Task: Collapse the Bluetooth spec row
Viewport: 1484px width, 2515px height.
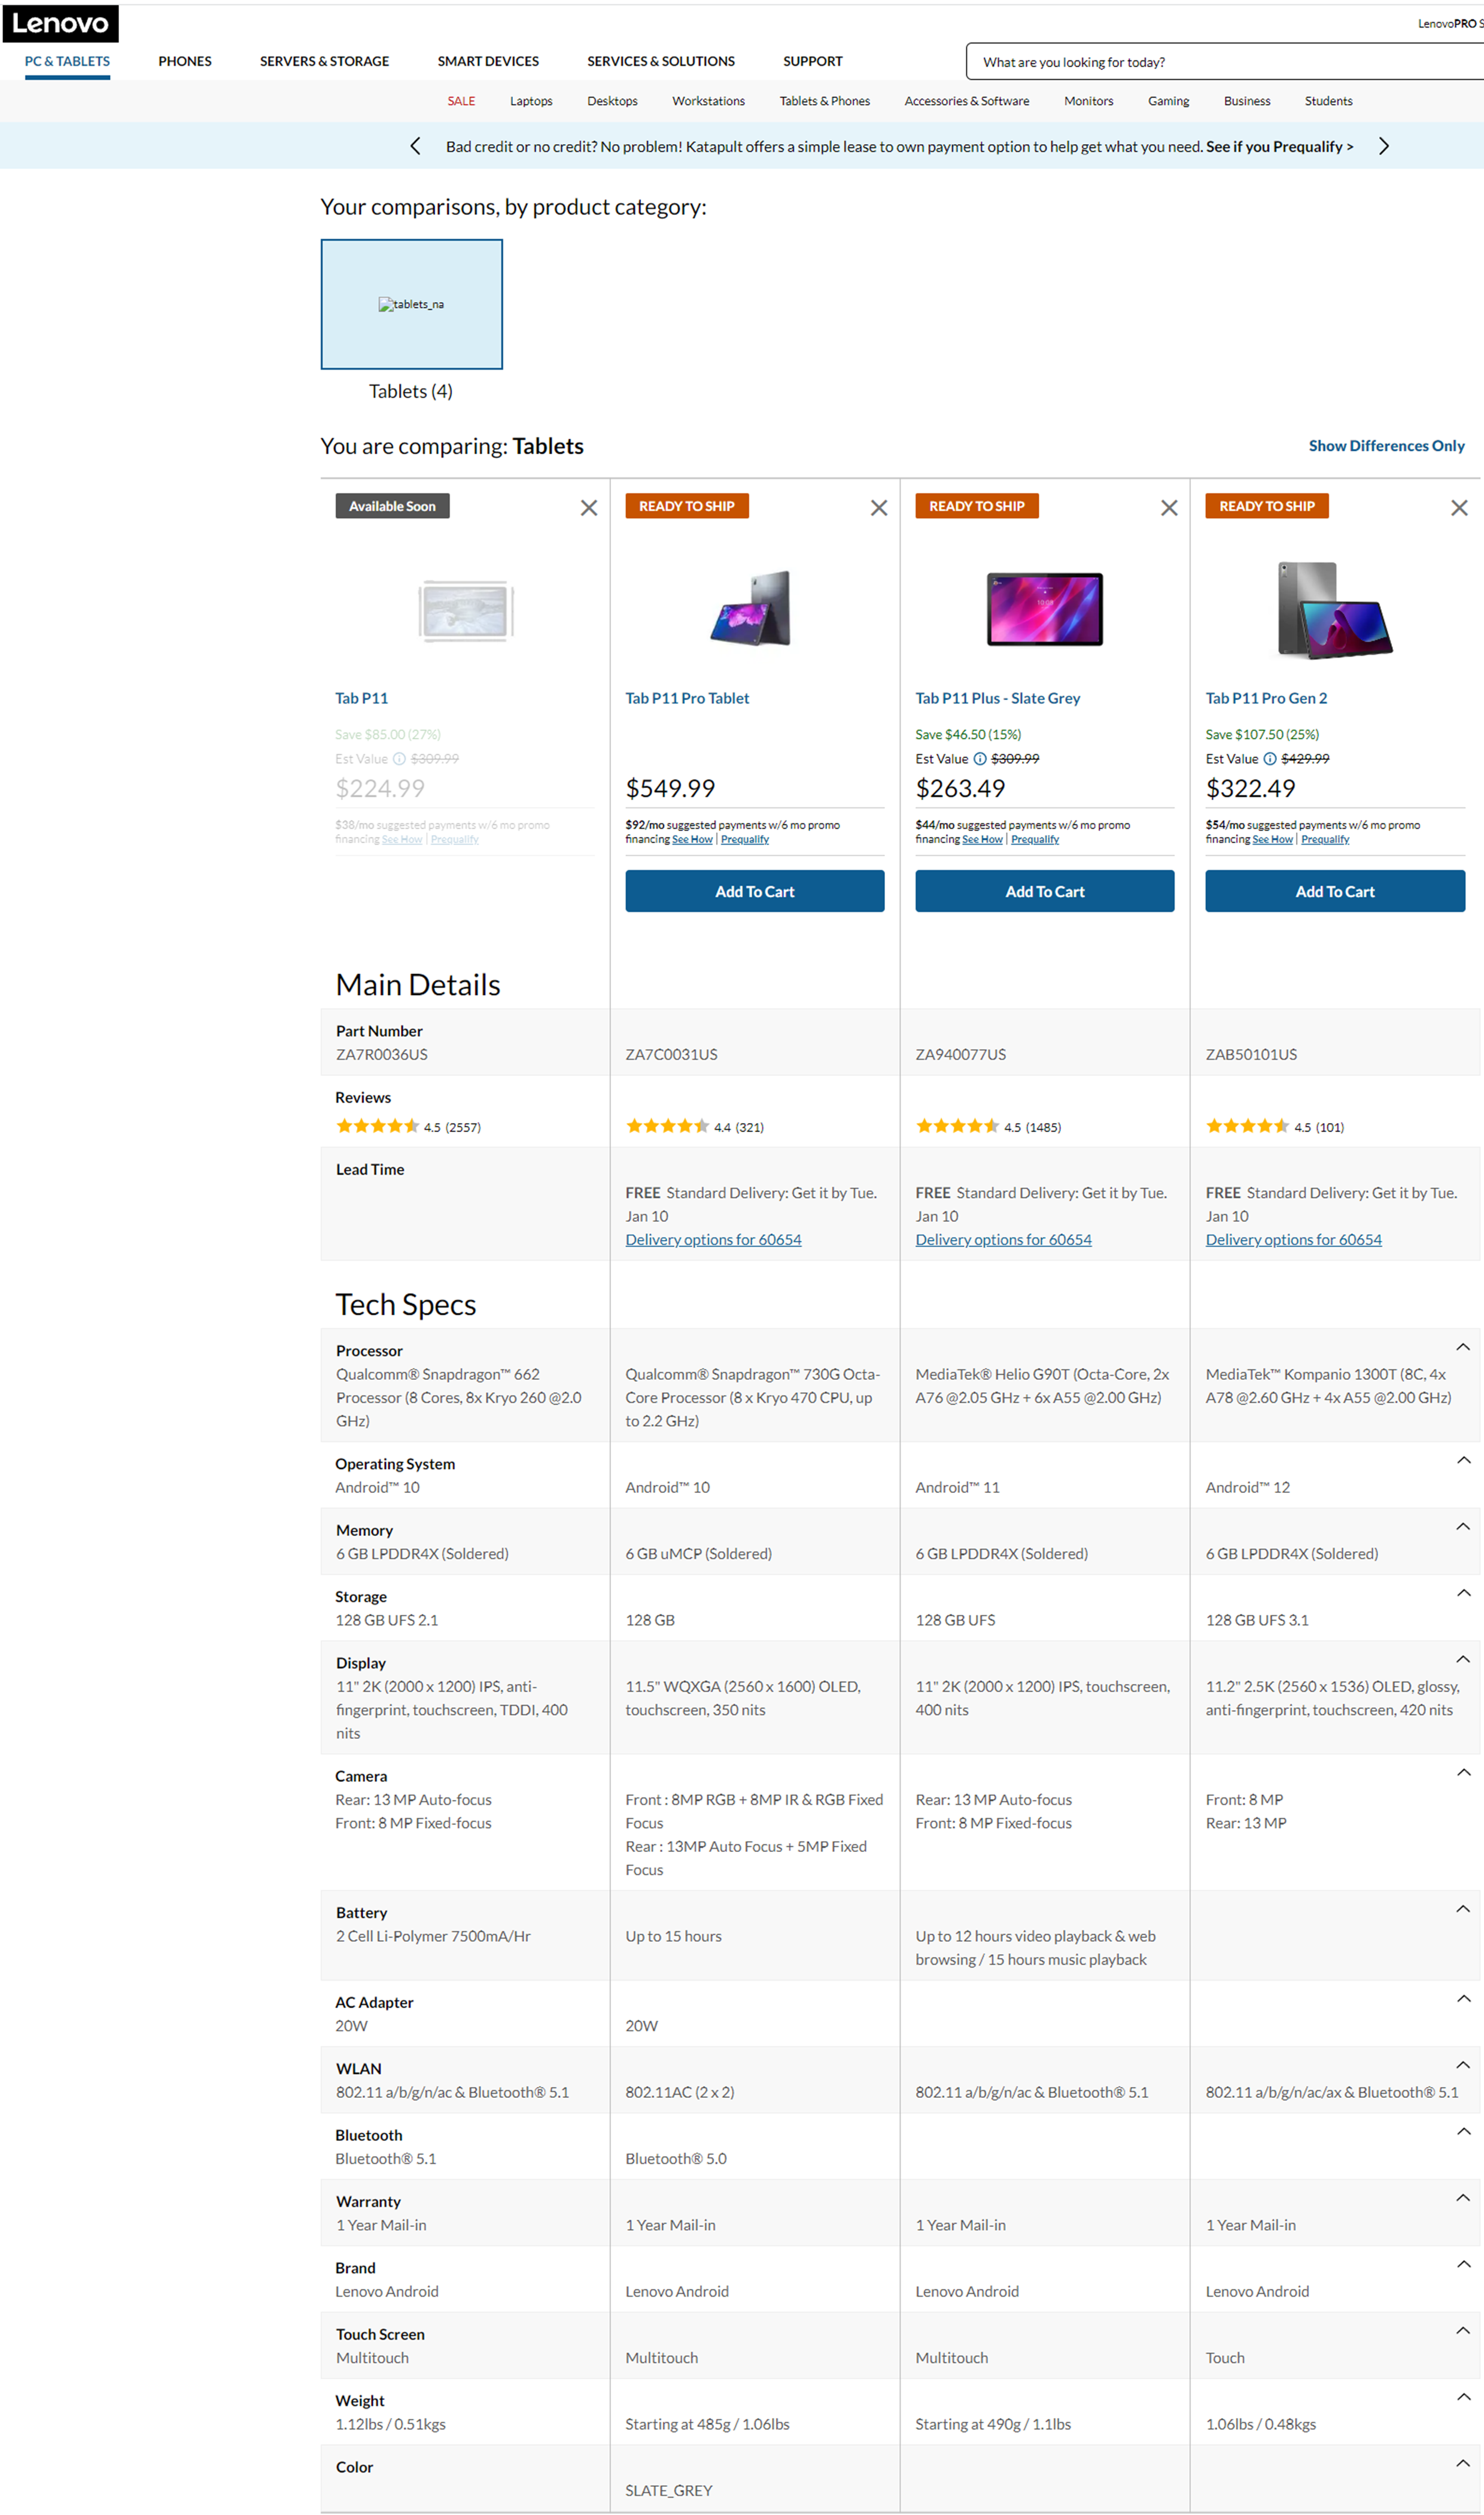Action: pyautogui.click(x=1463, y=2131)
